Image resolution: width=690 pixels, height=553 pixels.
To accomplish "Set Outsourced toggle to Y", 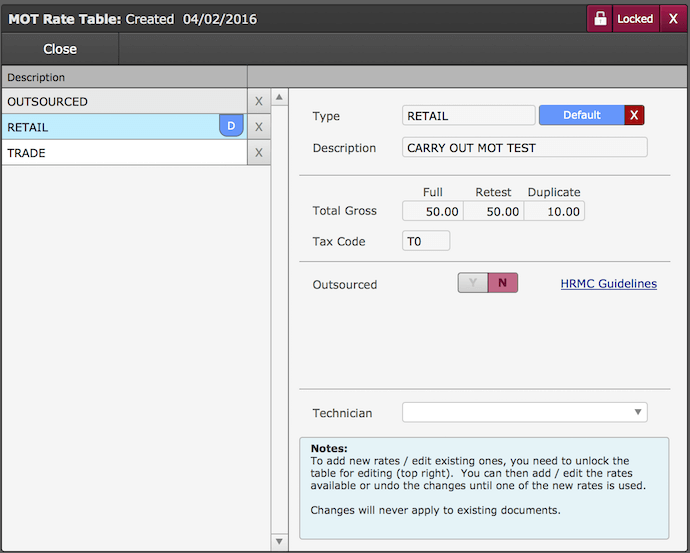I will click(x=472, y=283).
